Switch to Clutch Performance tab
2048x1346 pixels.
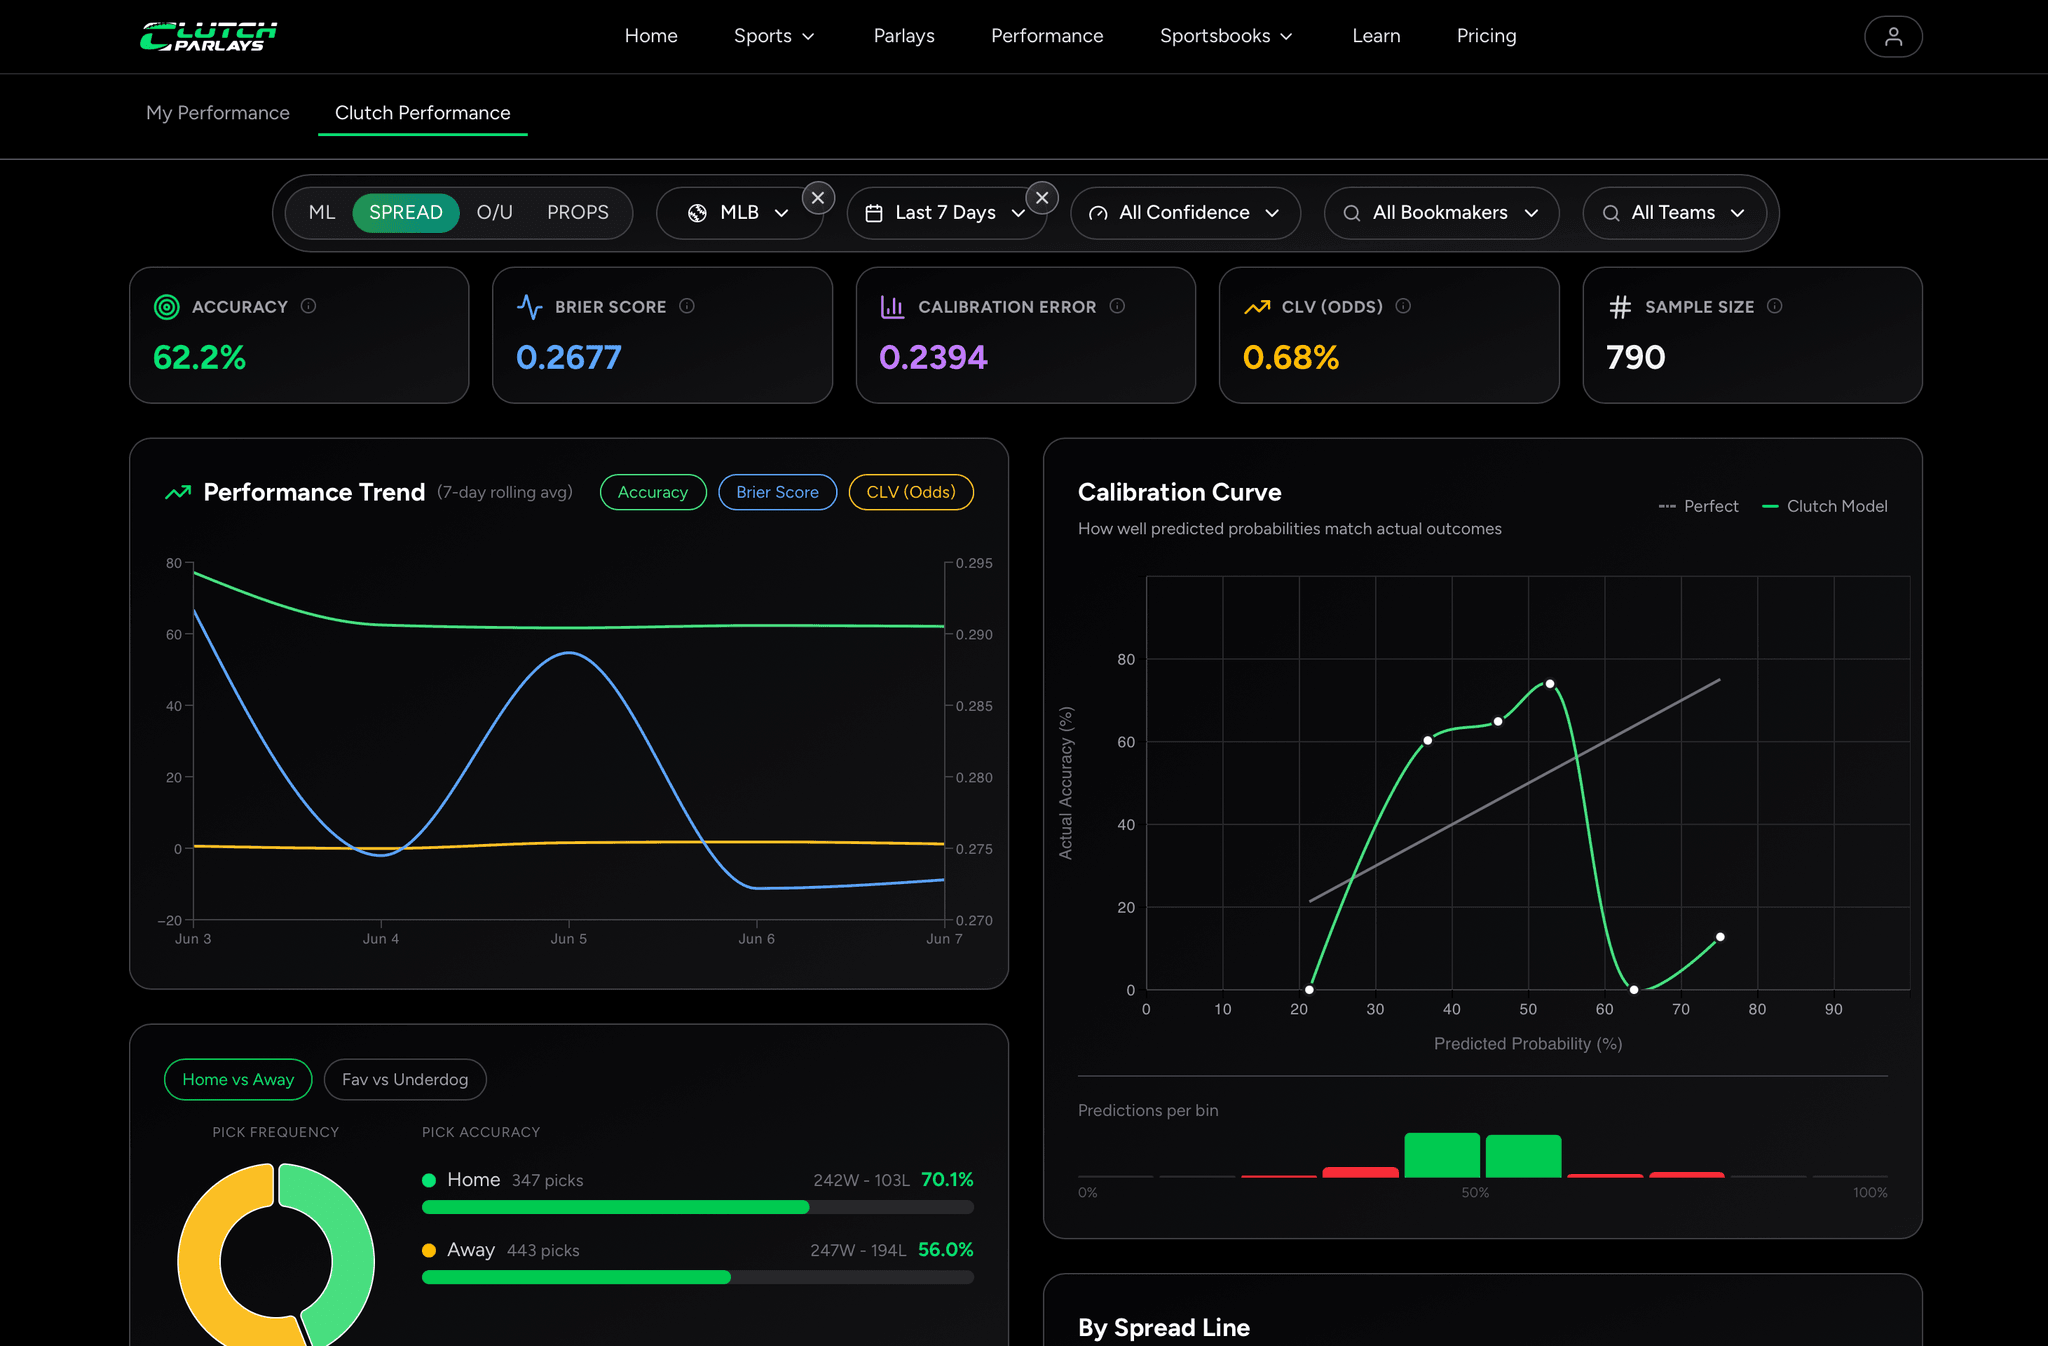422,113
